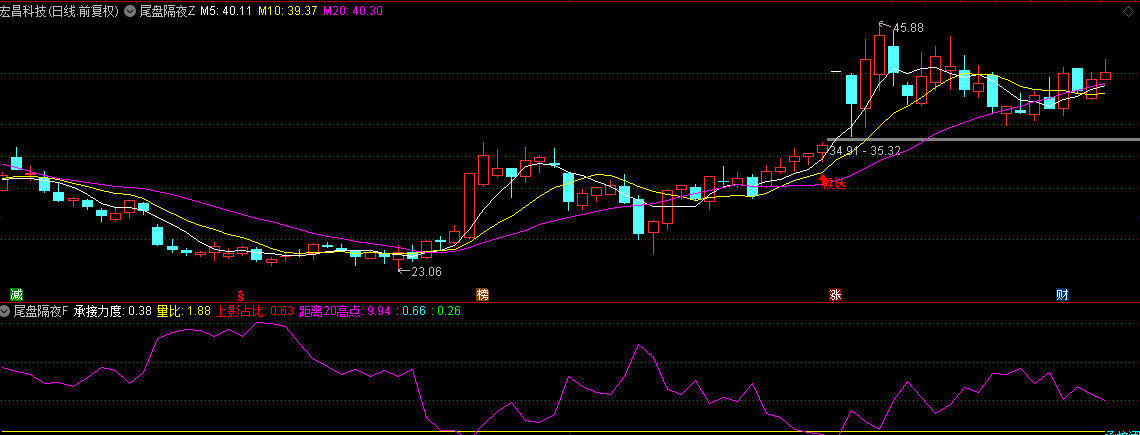The width and height of the screenshot is (1140, 435).
Task: Click the green 减 event marker
Action: 17,295
